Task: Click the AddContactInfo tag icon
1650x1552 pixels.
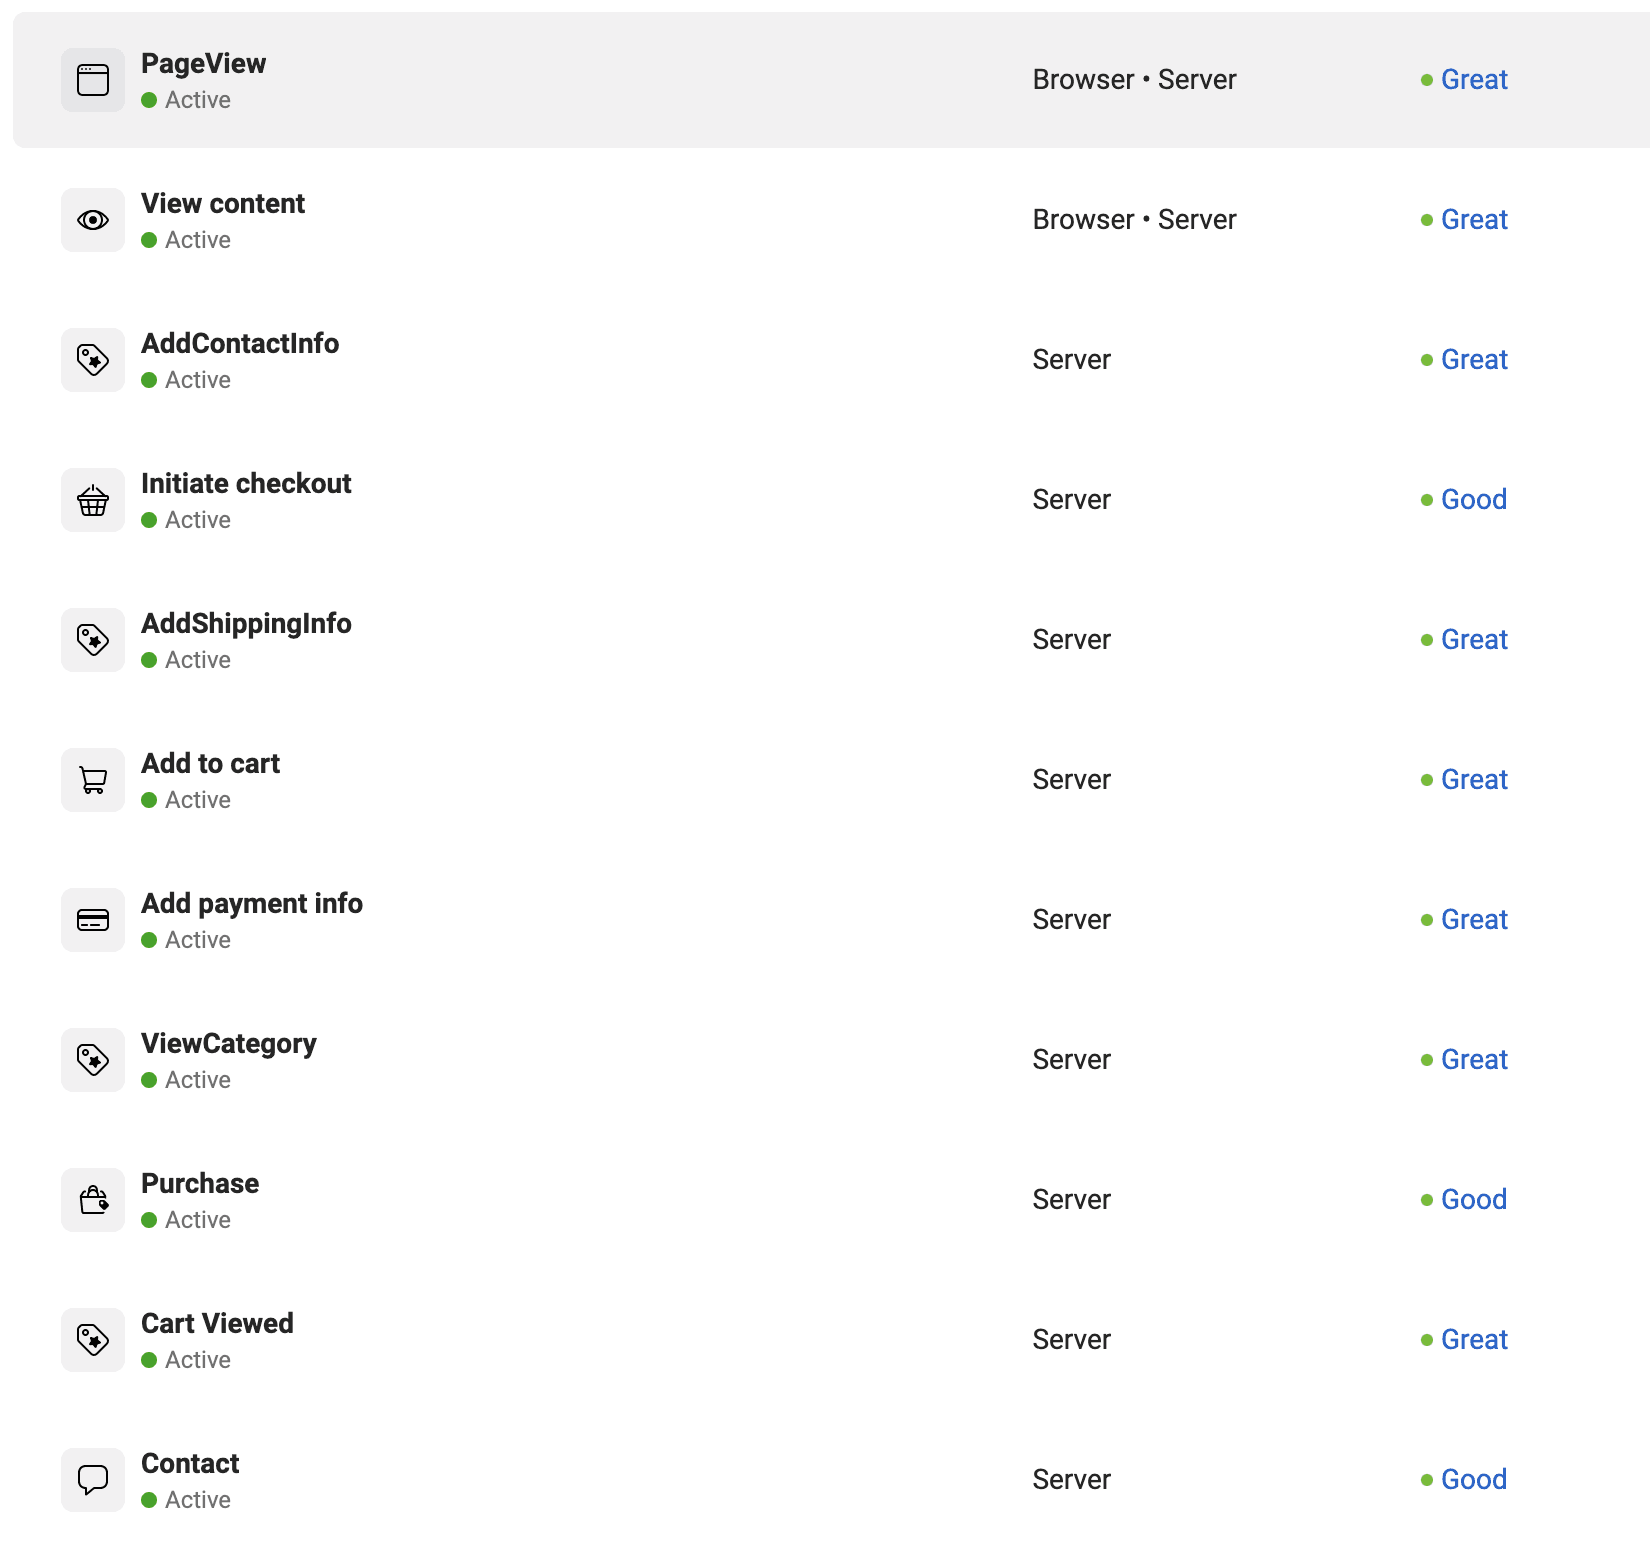Action: pyautogui.click(x=93, y=360)
